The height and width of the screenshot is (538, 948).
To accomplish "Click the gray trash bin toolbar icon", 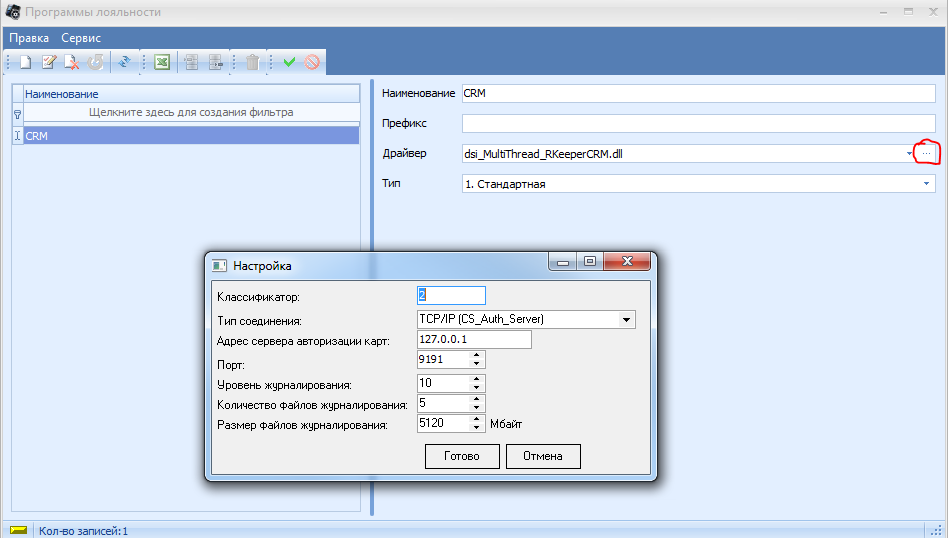I will 253,62.
